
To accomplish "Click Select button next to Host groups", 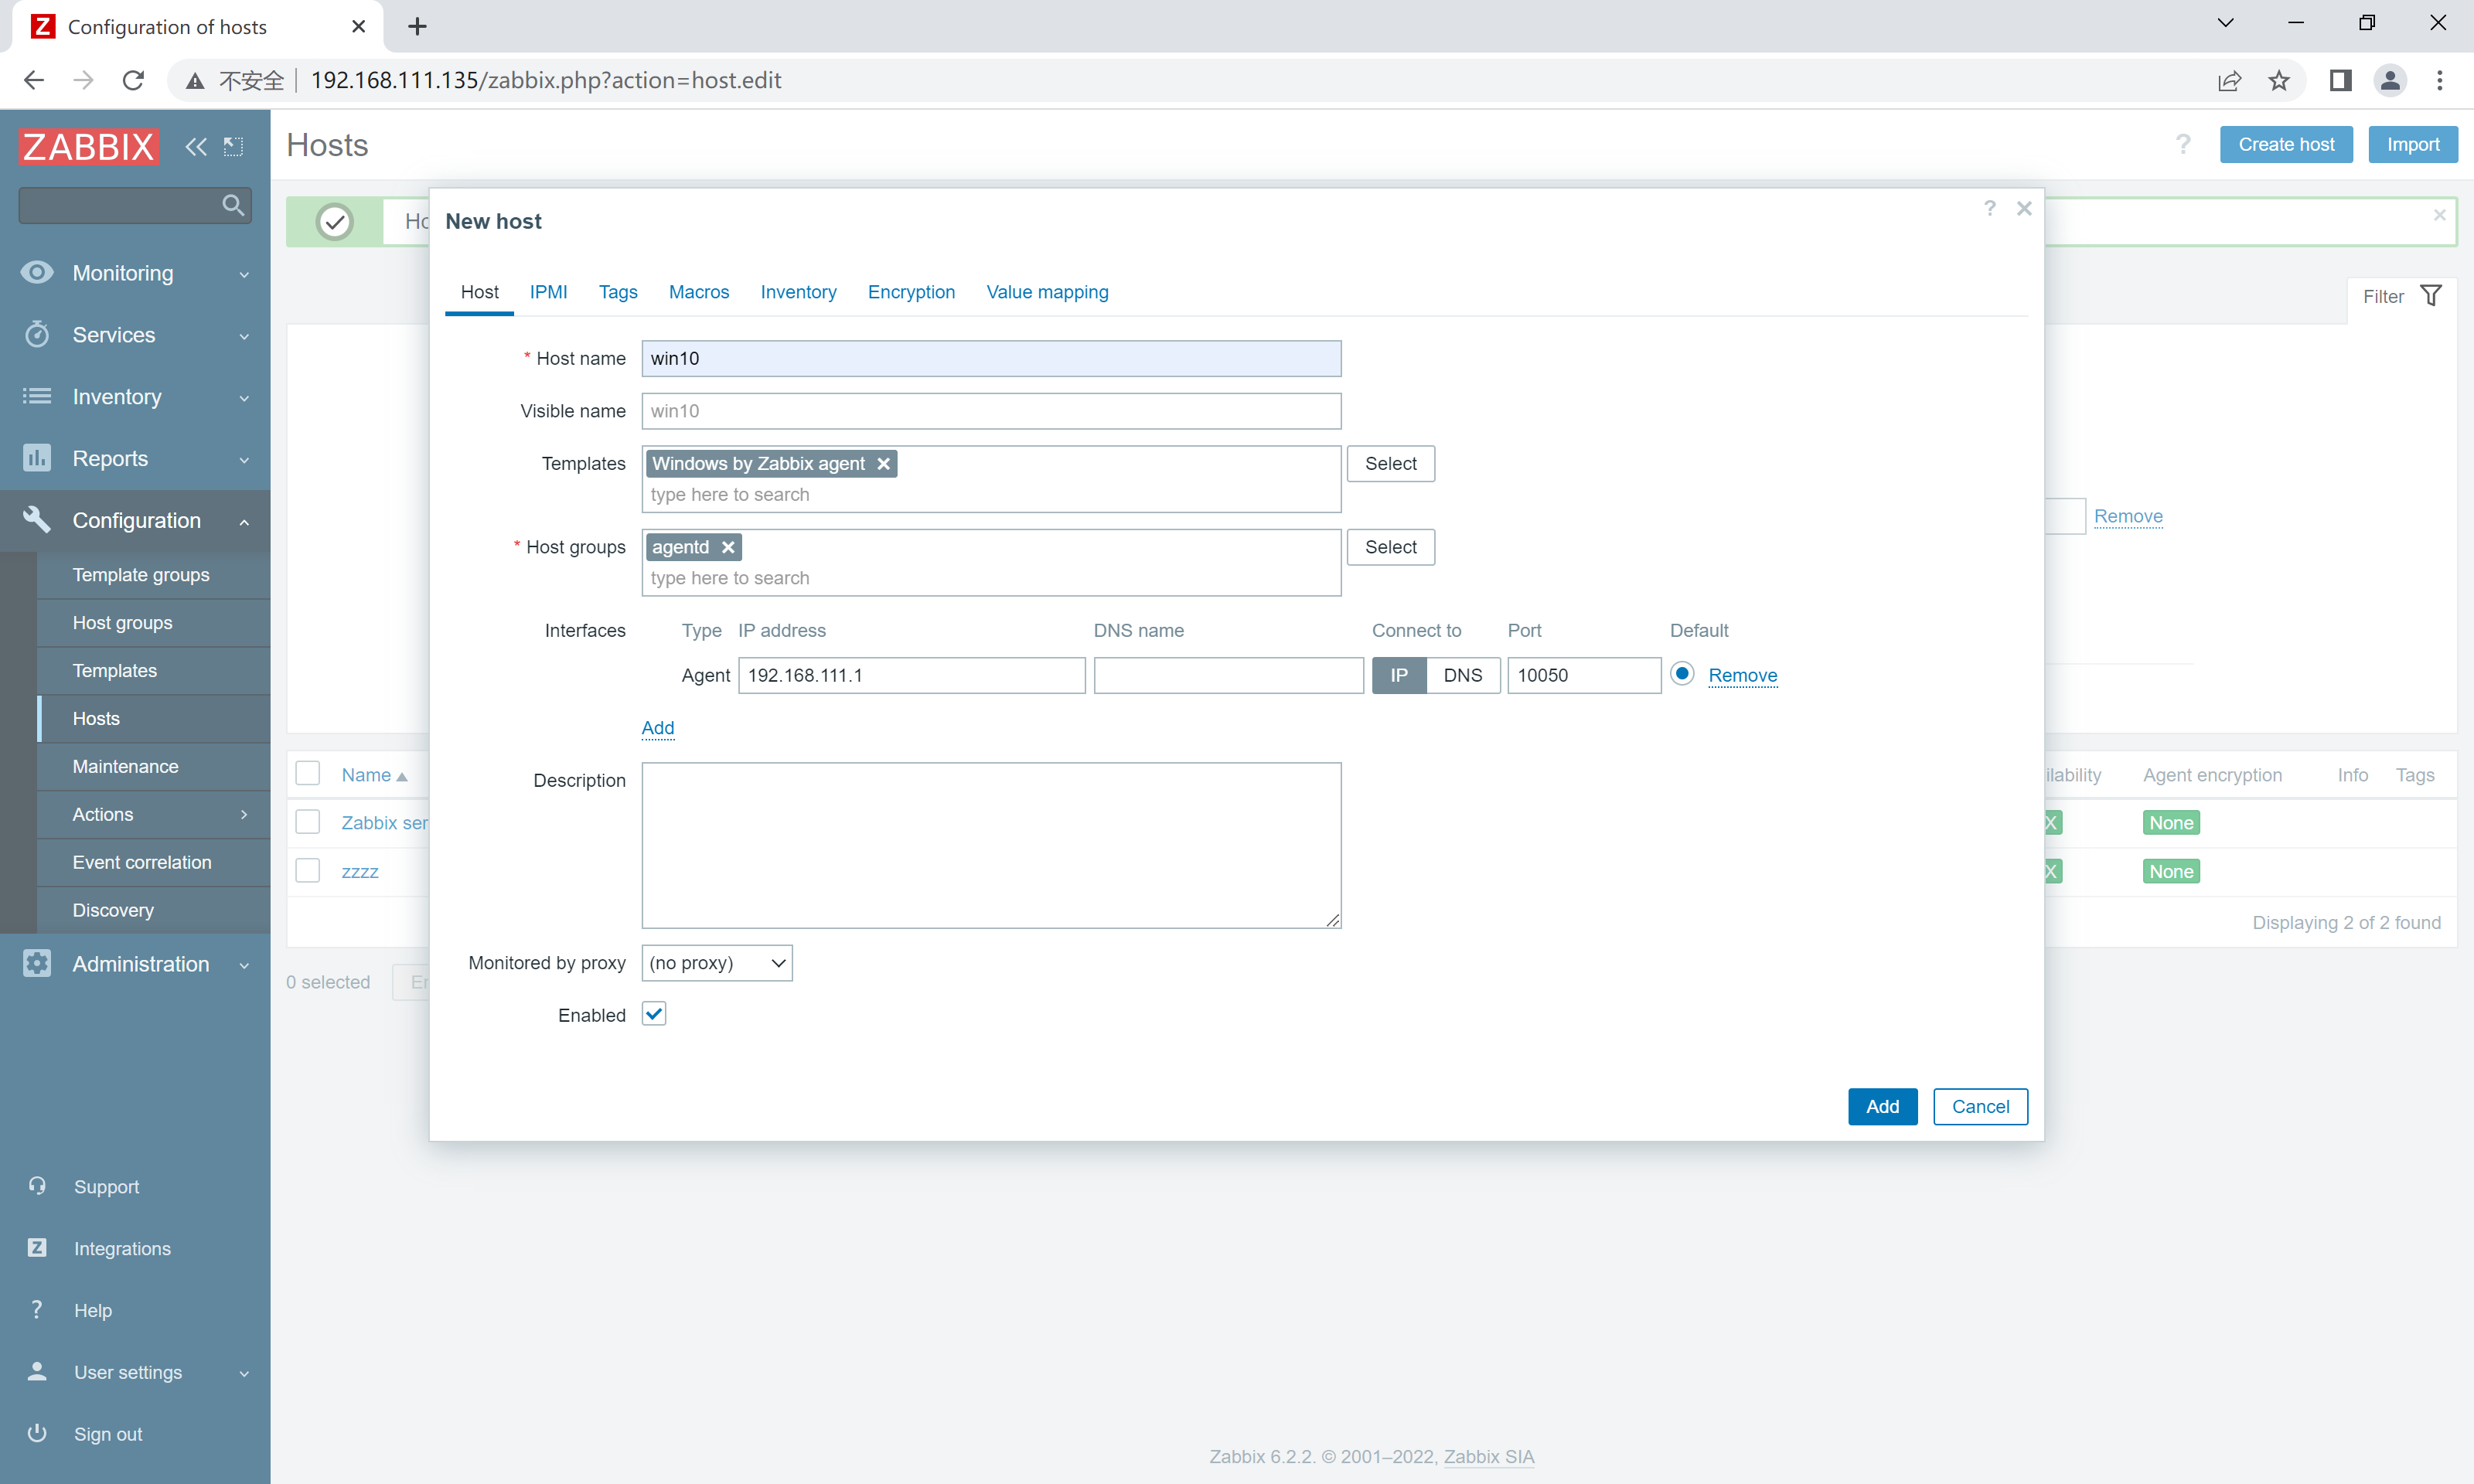I will tap(1390, 547).
